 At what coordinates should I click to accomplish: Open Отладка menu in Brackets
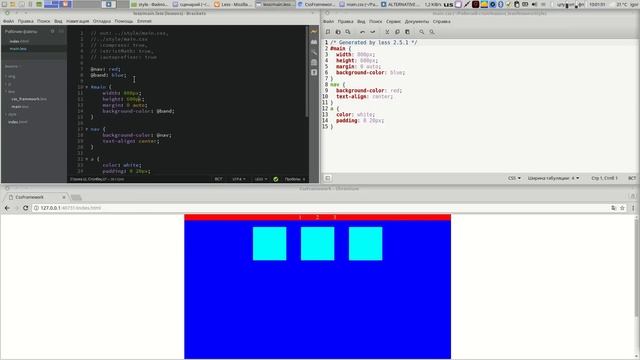[102, 21]
